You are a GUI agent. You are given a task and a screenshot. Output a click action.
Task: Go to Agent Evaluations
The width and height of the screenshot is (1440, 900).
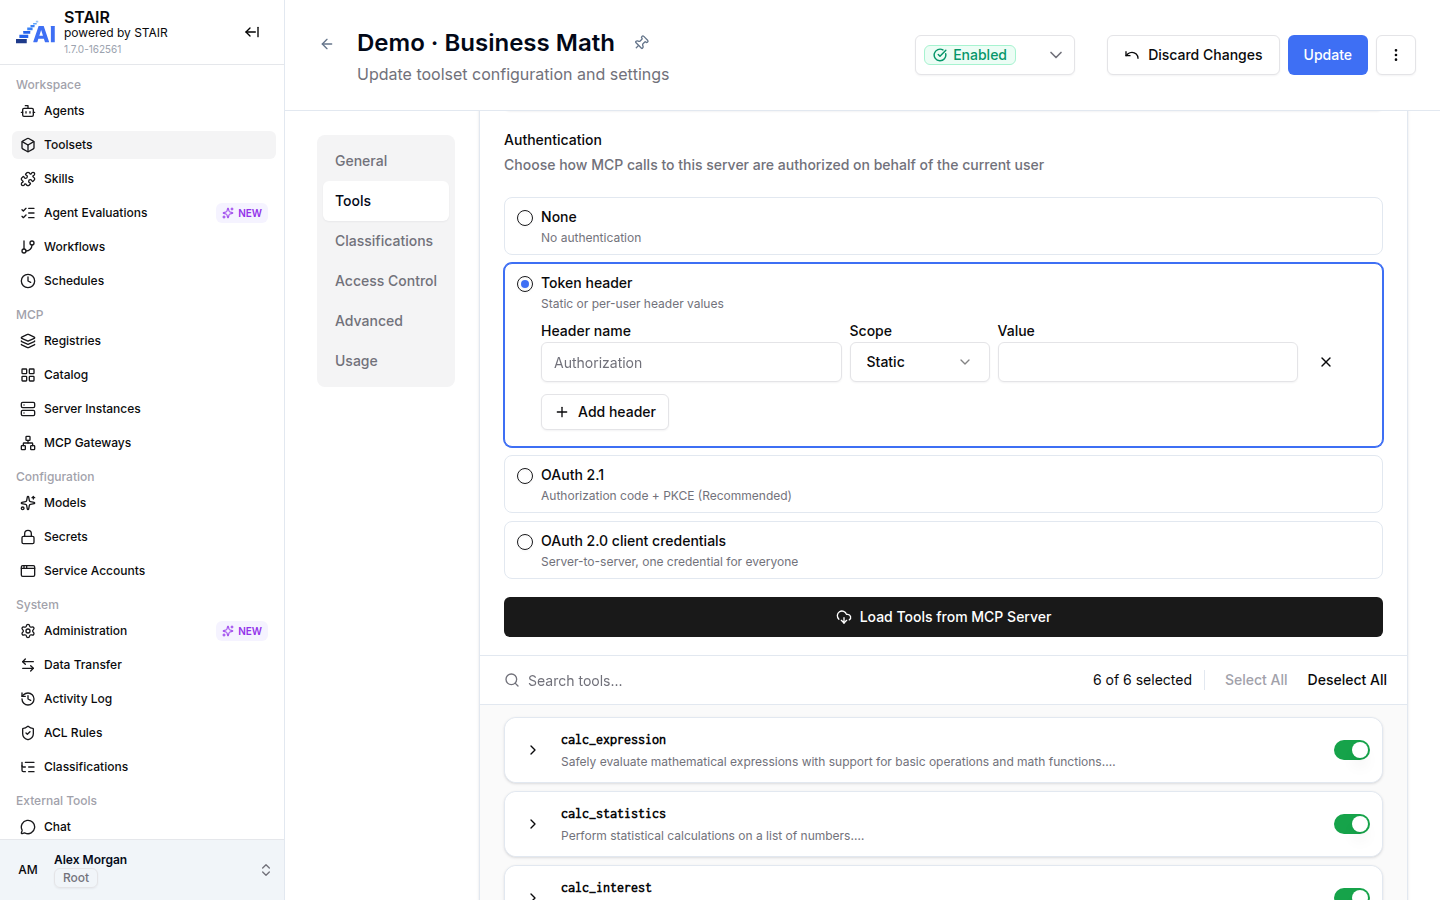[144, 213]
